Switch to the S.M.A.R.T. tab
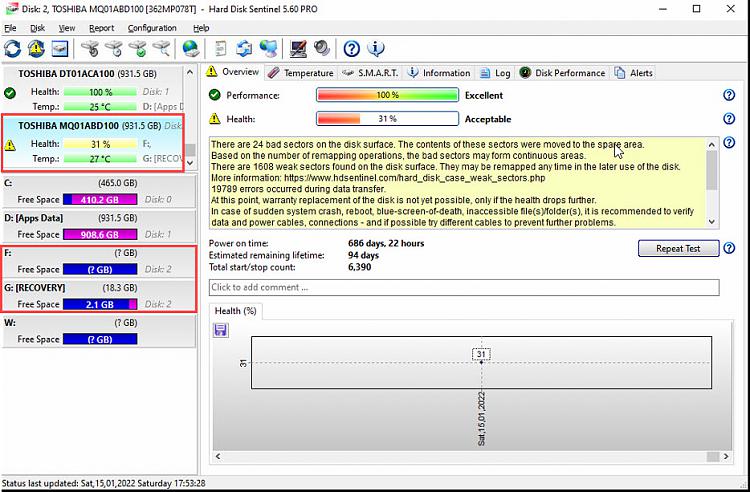This screenshot has width=750, height=492. (x=371, y=73)
